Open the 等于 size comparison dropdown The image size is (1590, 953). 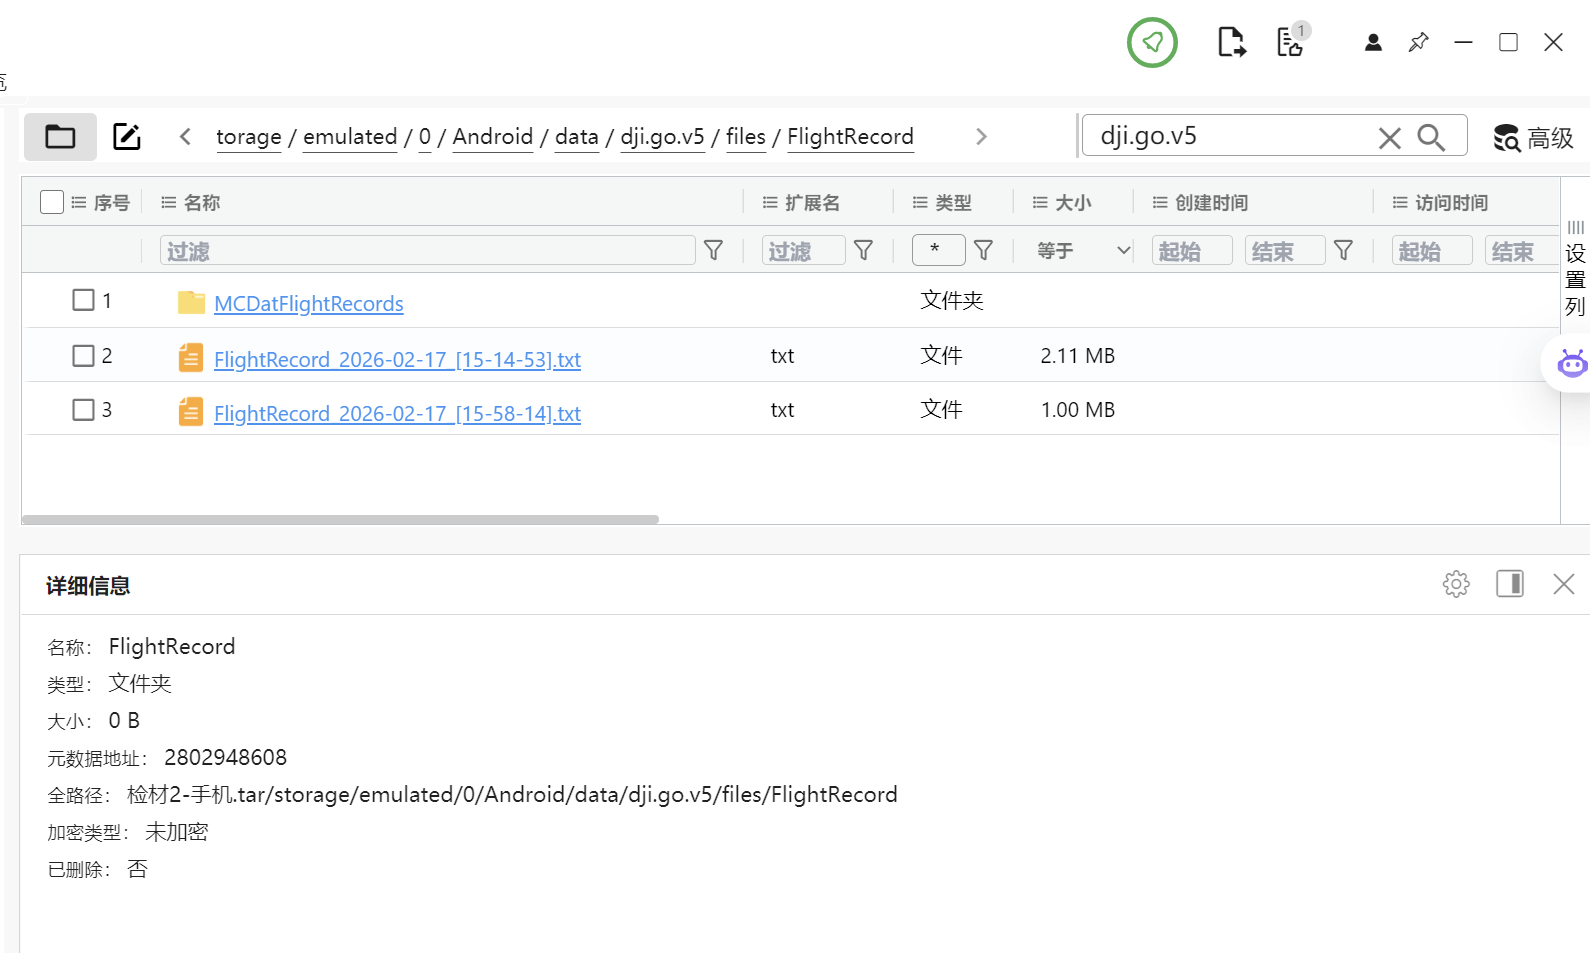[1083, 250]
